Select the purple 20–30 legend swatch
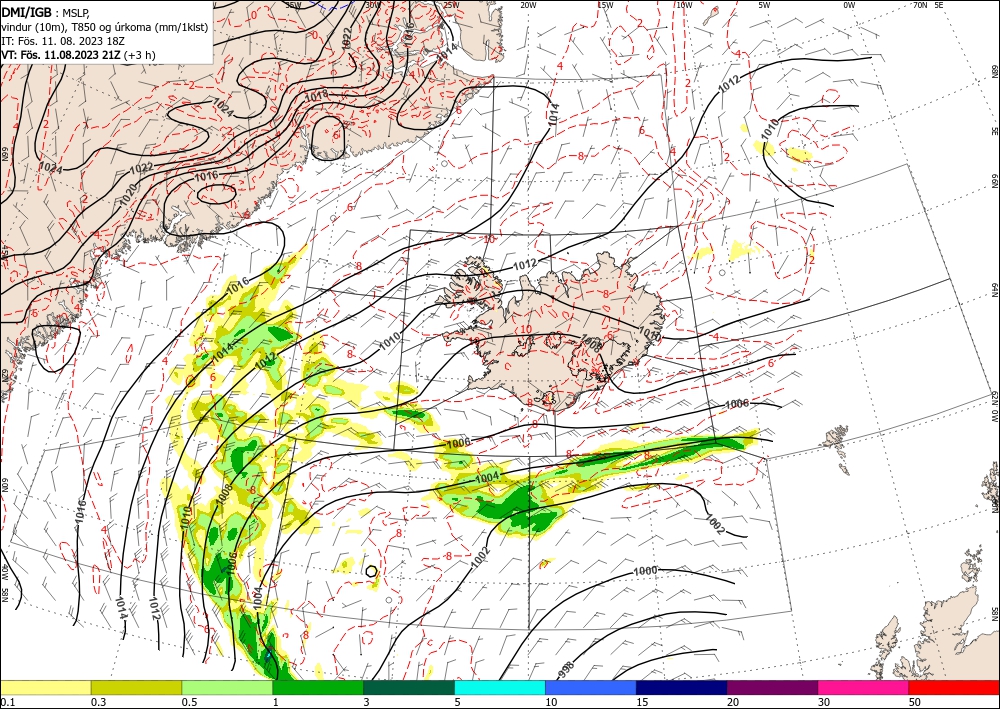1000x709 pixels. pos(772,688)
